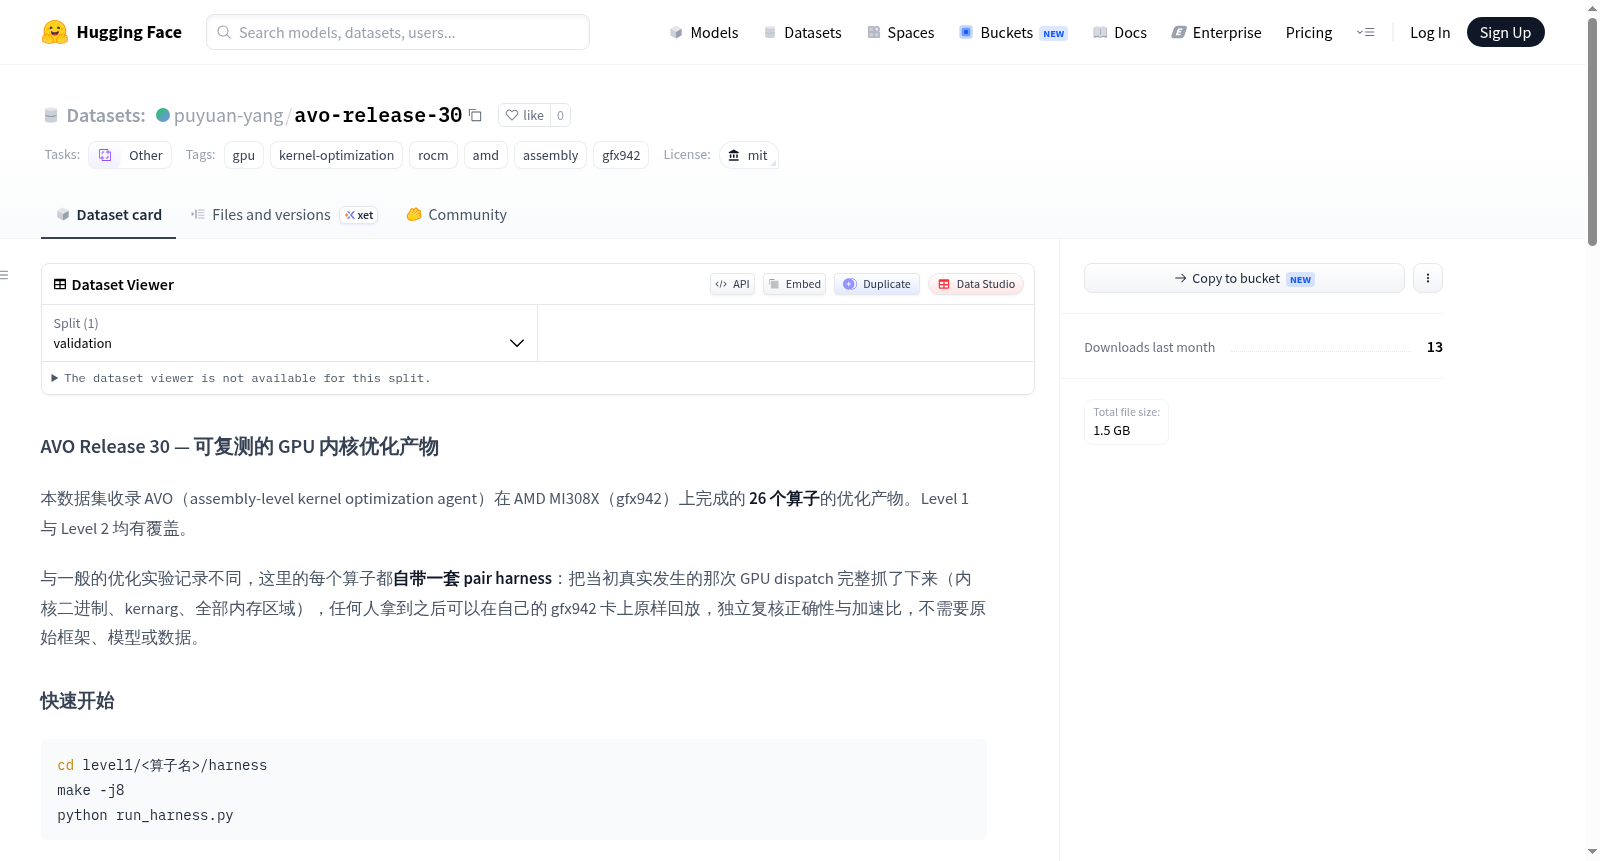Open the three-dot more options menu
The height and width of the screenshot is (861, 1600).
pyautogui.click(x=1428, y=278)
